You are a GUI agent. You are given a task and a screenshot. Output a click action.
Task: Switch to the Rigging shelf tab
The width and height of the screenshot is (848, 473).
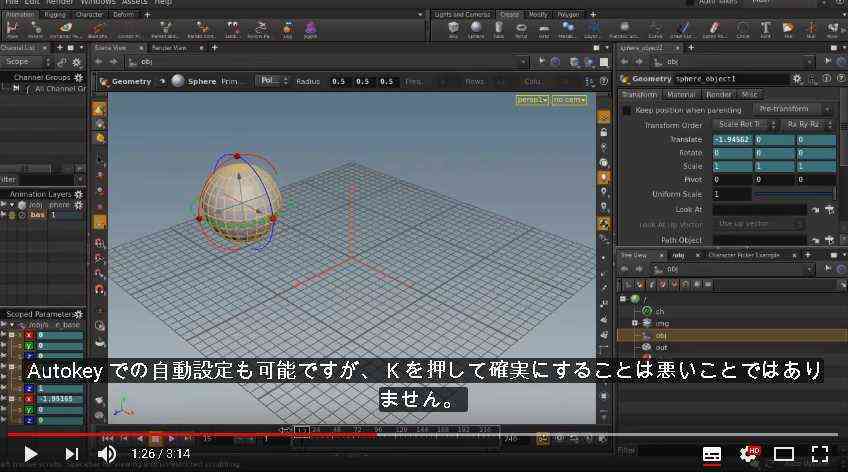(x=55, y=15)
